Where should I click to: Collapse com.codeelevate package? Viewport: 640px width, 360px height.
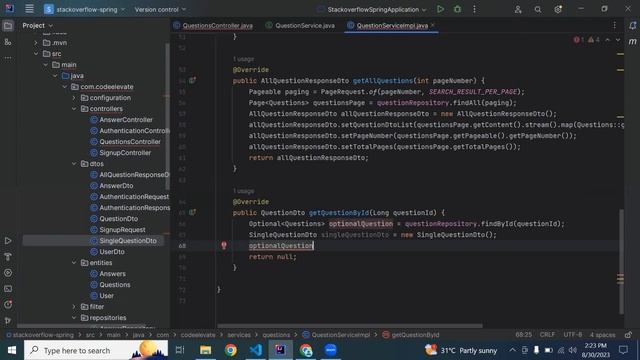[64, 87]
